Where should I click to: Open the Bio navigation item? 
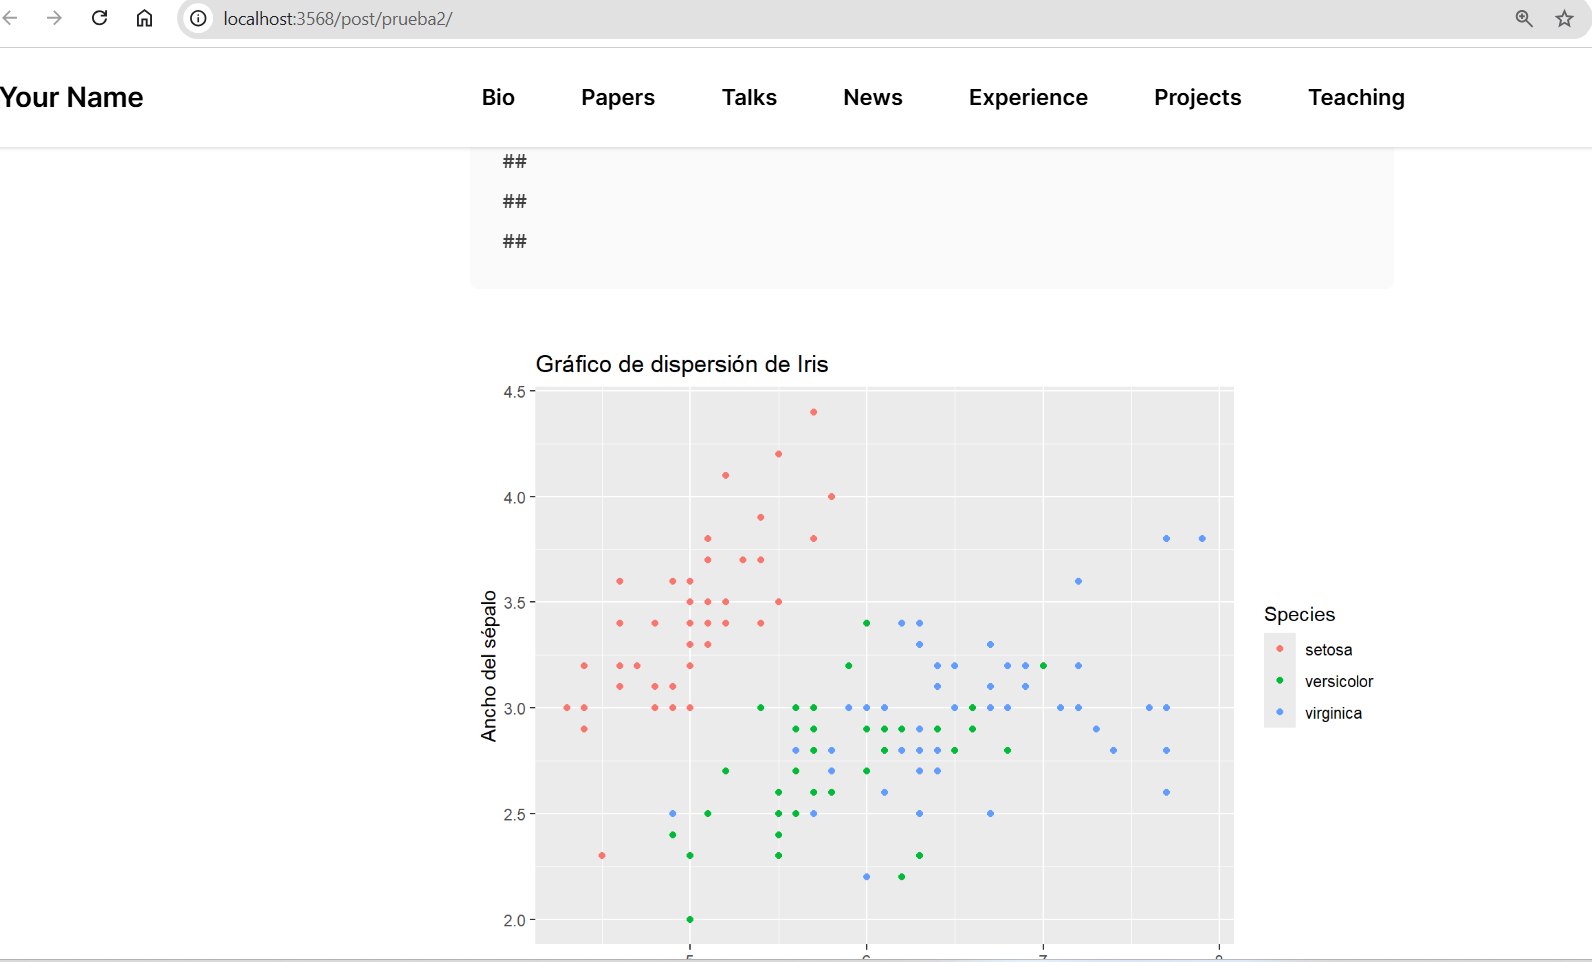(x=498, y=97)
